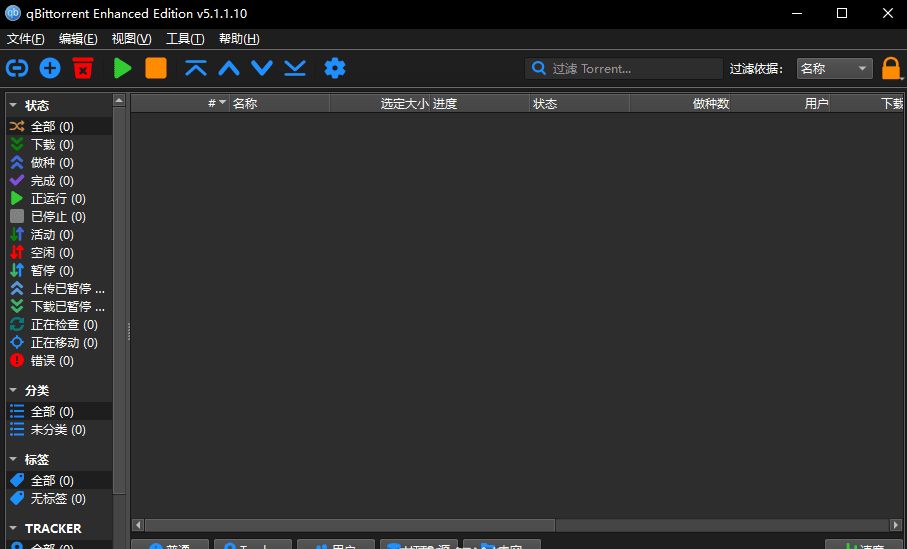Screen dimensions: 907x549
Task: Open the 文件(F) menu
Action: [x=25, y=39]
